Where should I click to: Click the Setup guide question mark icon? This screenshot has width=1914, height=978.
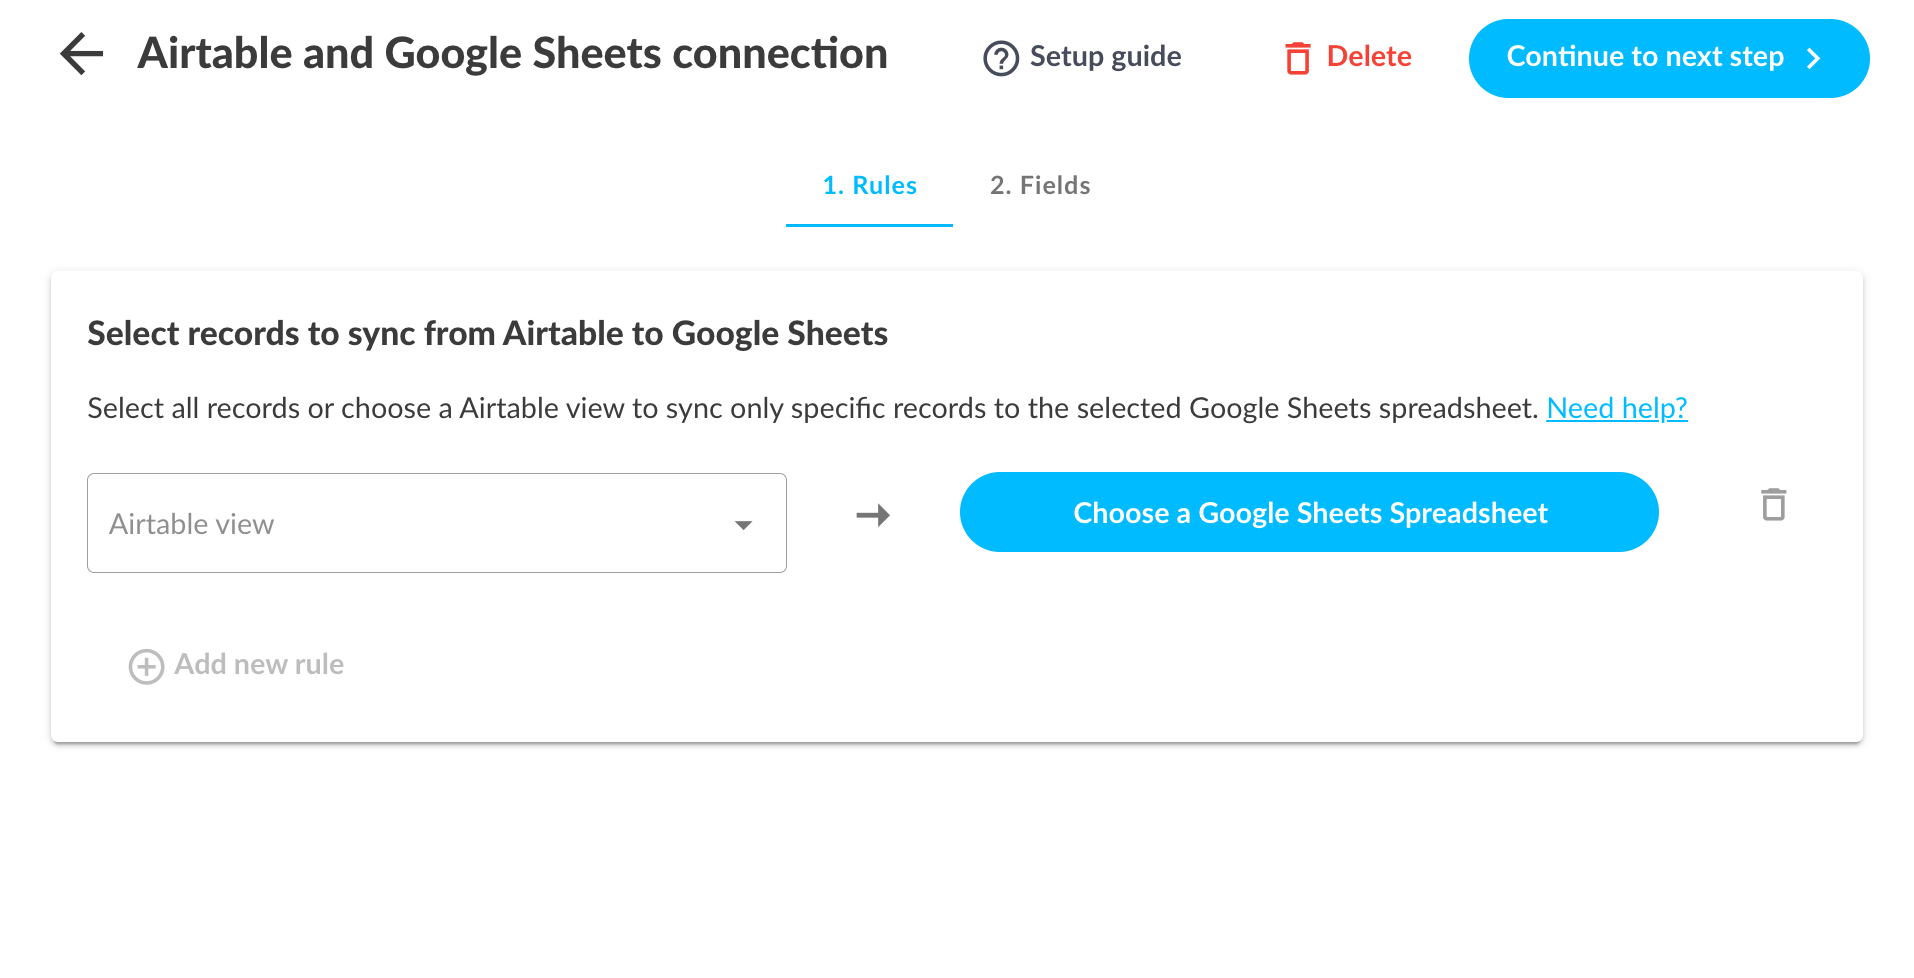coord(1000,58)
